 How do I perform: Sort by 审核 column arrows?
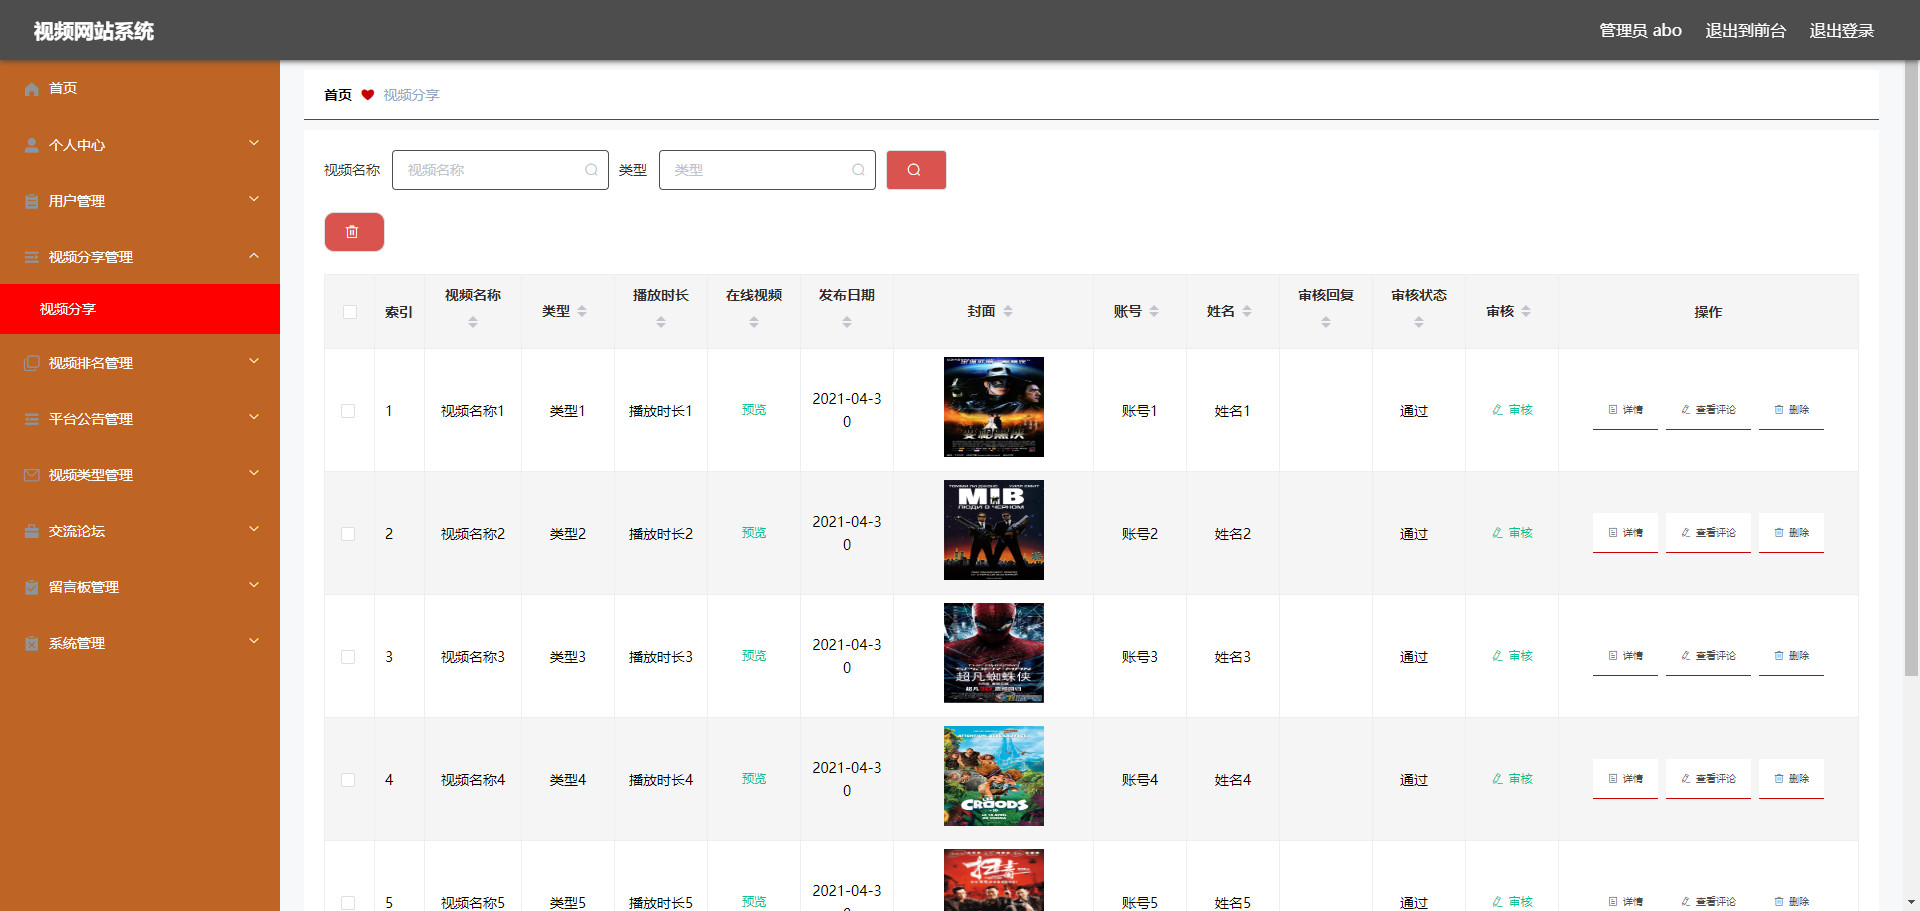pyautogui.click(x=1526, y=311)
